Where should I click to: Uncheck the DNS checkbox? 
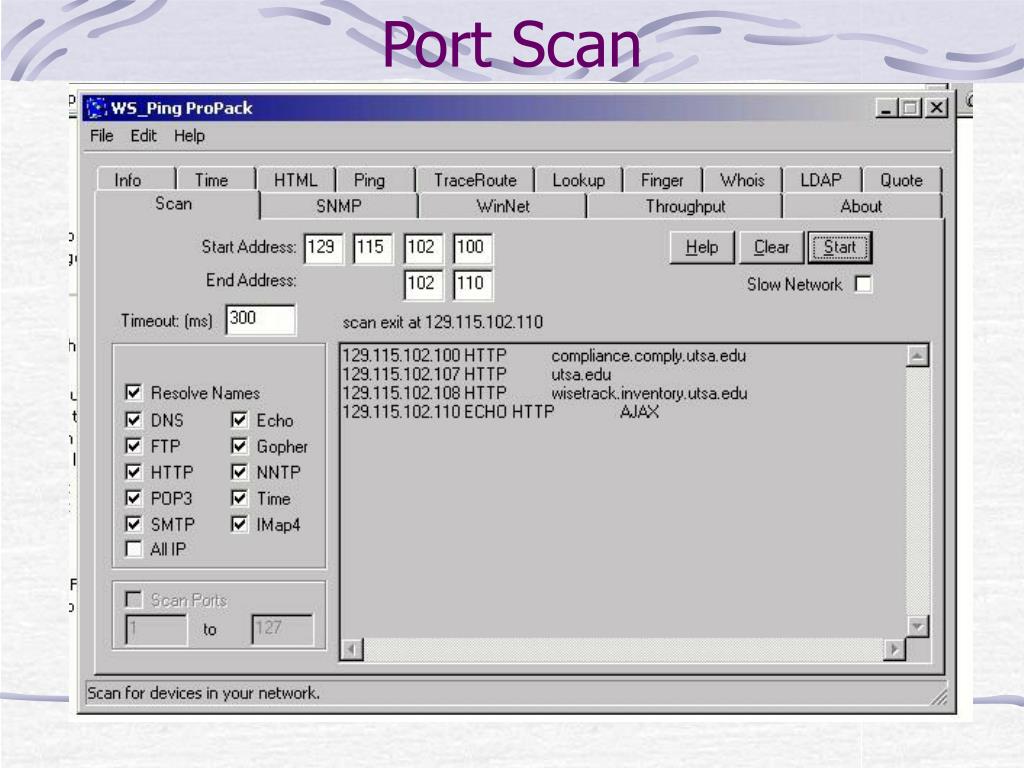click(133, 420)
